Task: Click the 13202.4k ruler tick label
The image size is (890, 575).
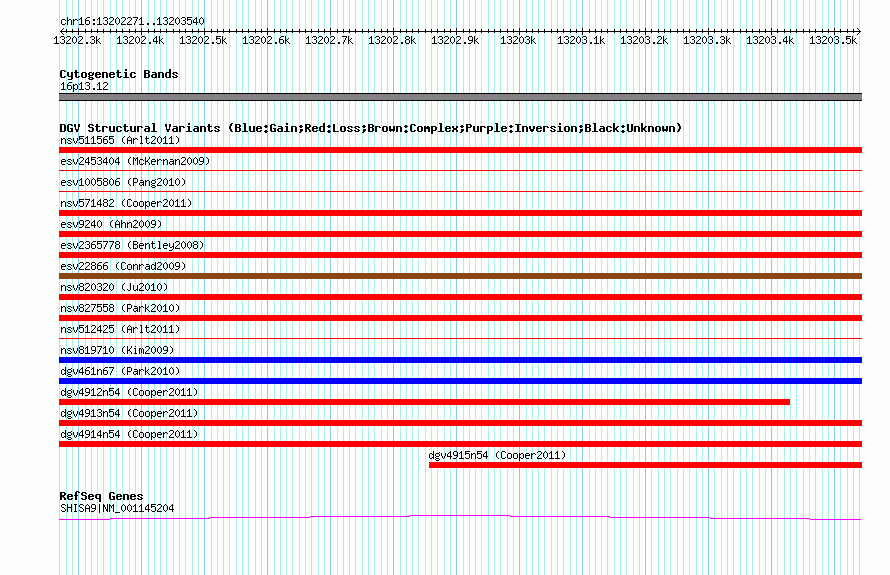Action: tap(140, 40)
